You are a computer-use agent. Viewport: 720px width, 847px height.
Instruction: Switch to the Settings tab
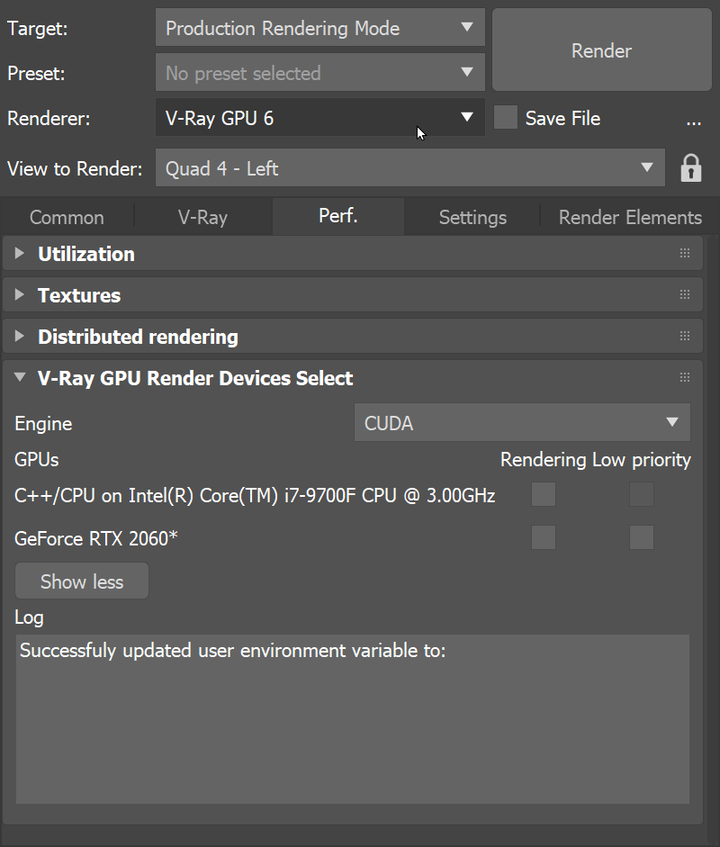471,216
